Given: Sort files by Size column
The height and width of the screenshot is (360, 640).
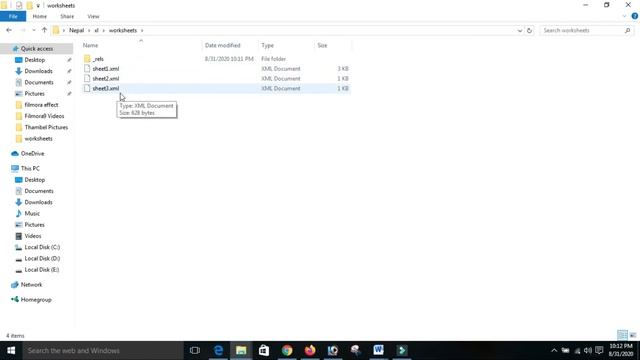Looking at the screenshot, I should [322, 45].
